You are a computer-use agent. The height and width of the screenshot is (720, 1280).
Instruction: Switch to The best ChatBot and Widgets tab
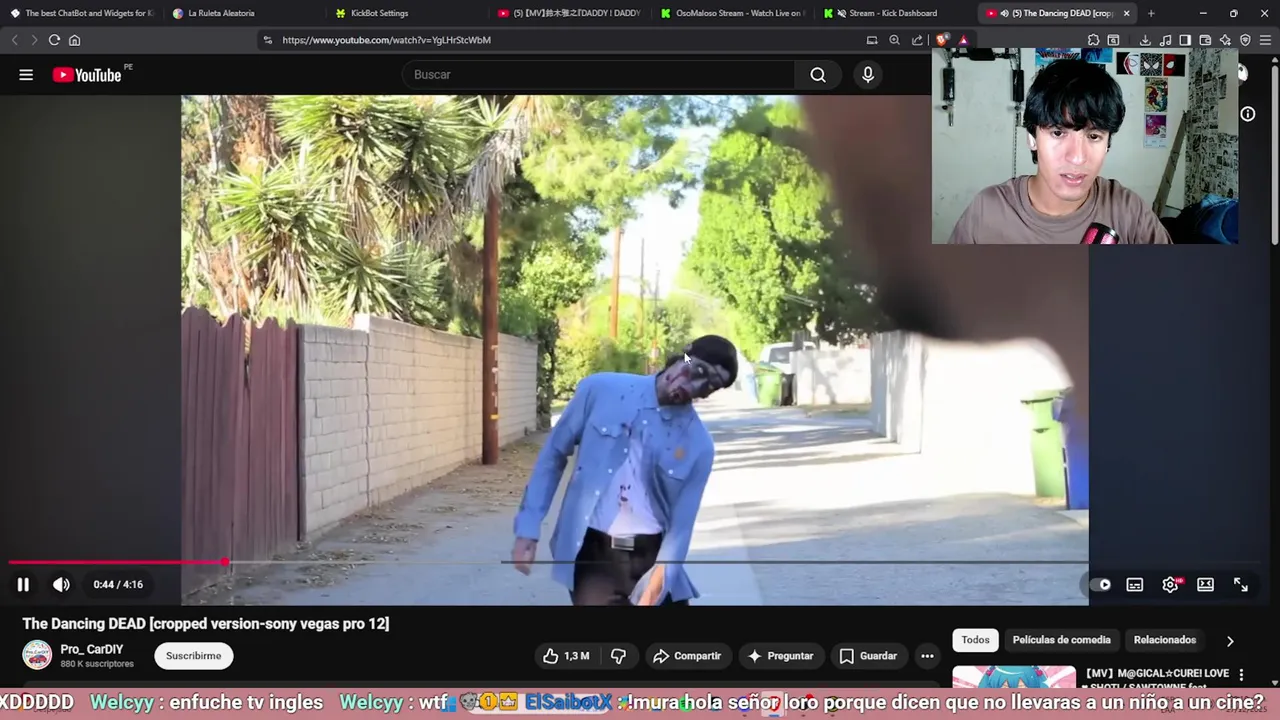point(81,13)
